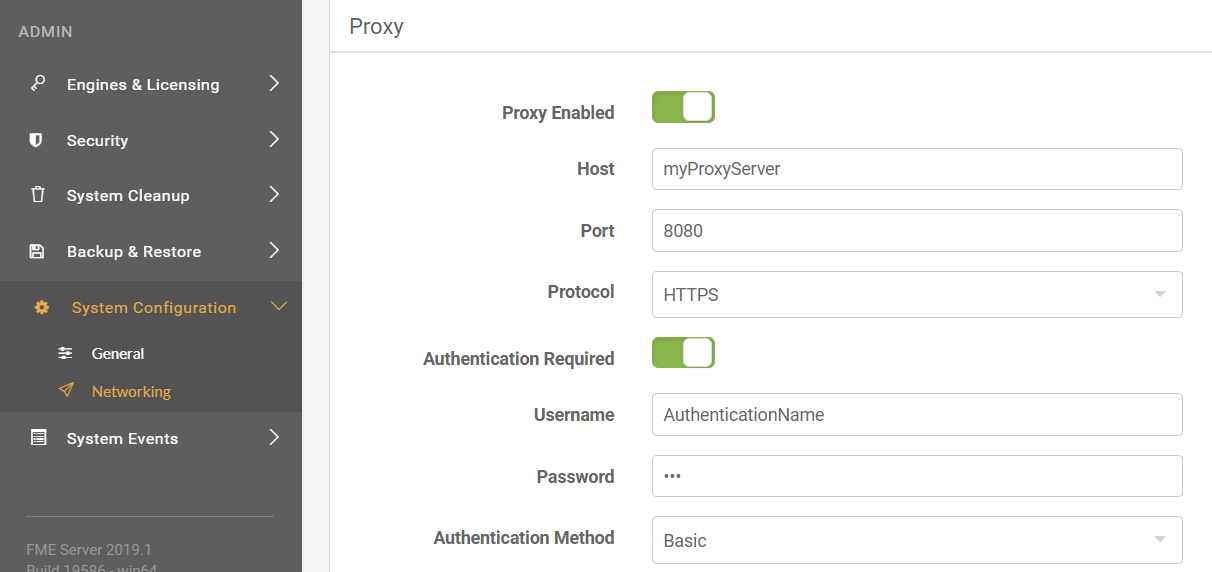Focus the Username field AuthenticationName
The height and width of the screenshot is (572, 1212).
point(917,414)
